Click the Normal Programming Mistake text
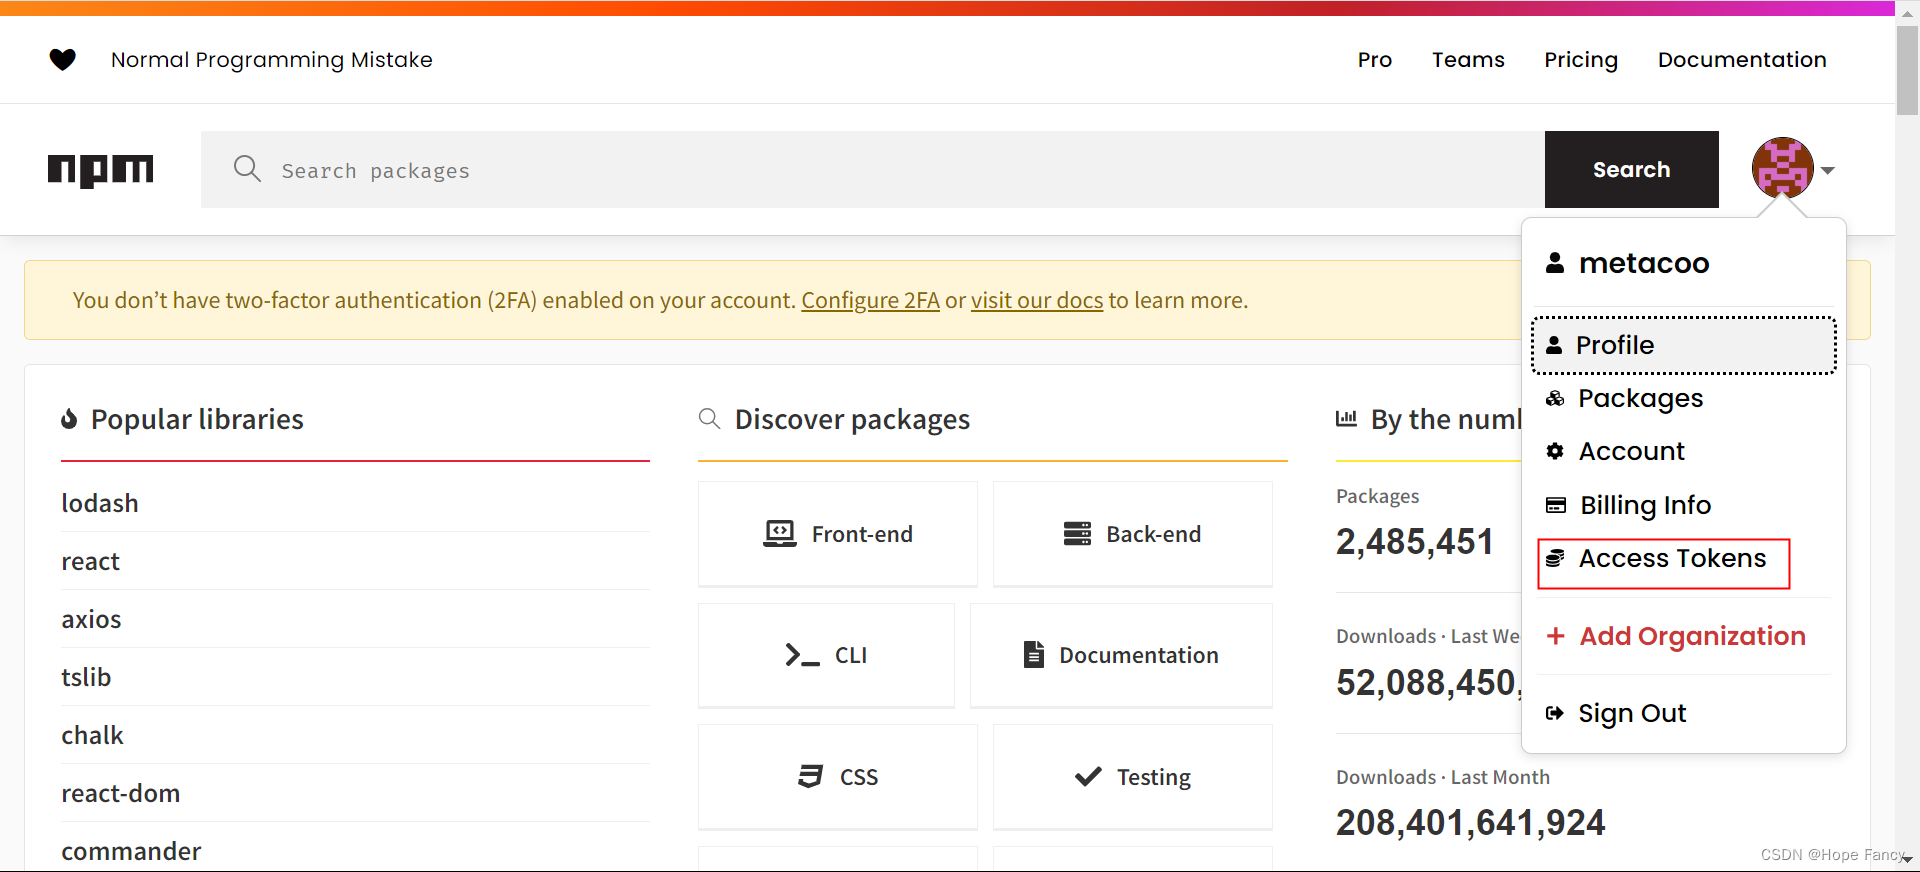The width and height of the screenshot is (1920, 872). (271, 60)
